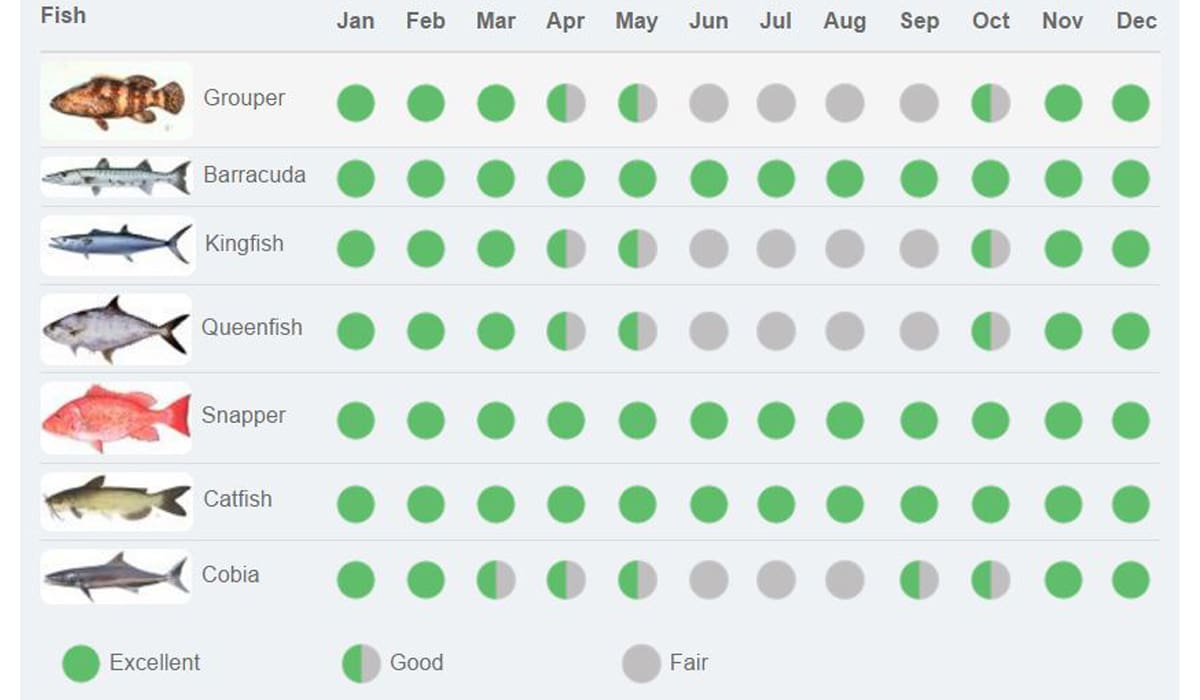Viewport: 1200px width, 700px height.
Task: Select the Kingfish illustration
Action: click(116, 245)
